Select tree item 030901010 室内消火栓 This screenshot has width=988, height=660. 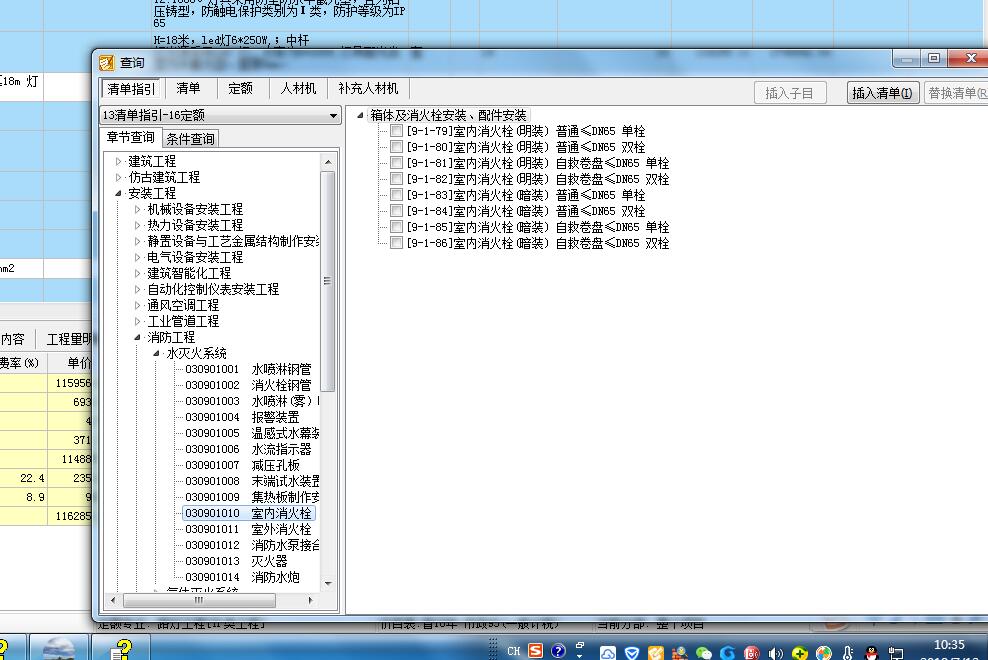tap(248, 513)
